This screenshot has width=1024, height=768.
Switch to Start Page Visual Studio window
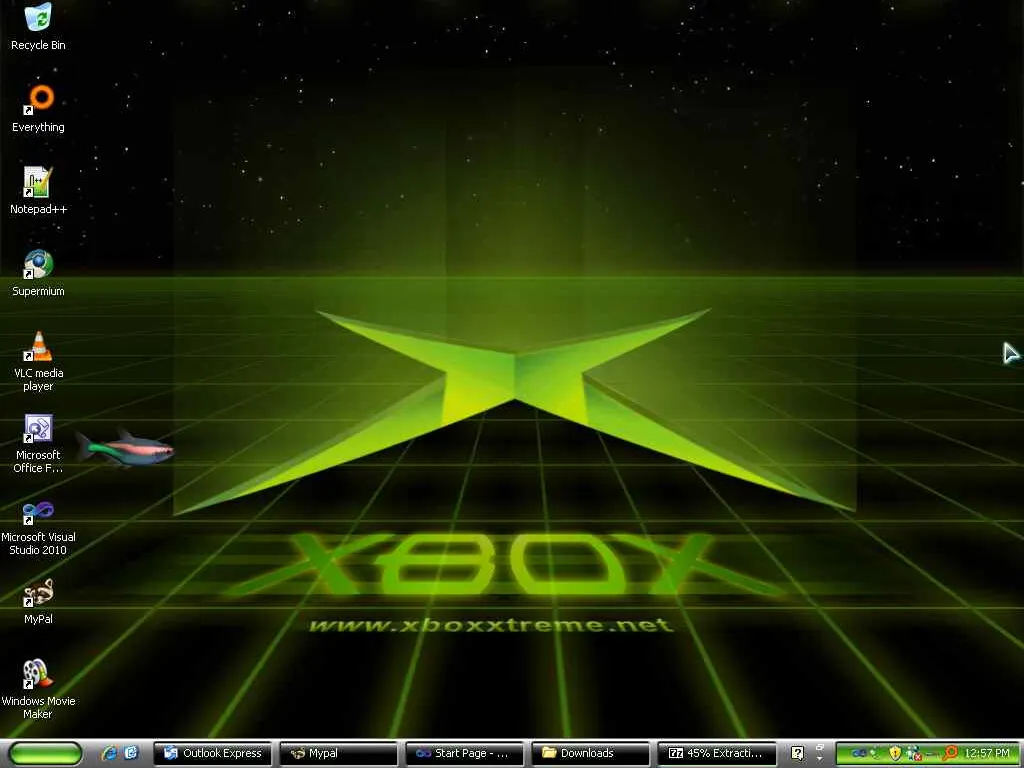[x=464, y=753]
